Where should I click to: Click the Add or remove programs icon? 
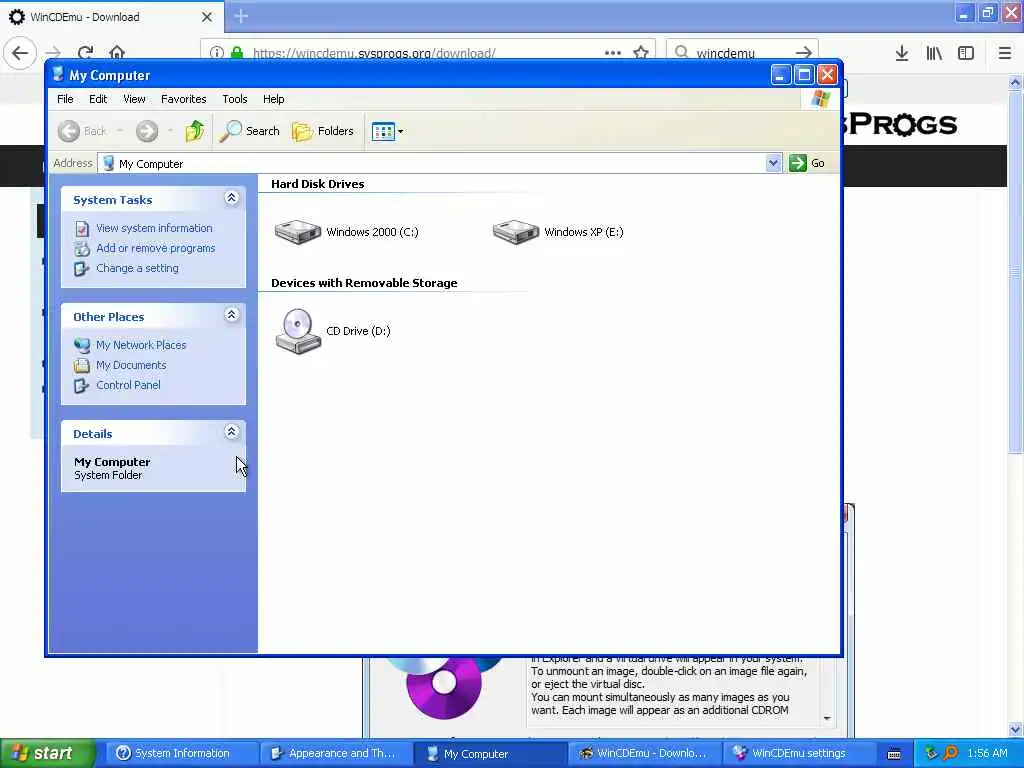click(82, 249)
